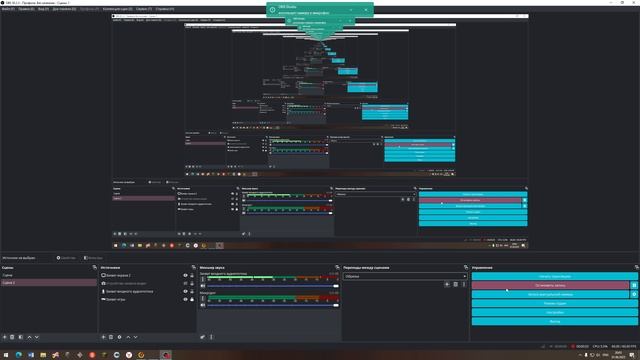Pop out the Audio Mixer dock panel
This screenshot has width=640, height=360.
[x=337, y=267]
